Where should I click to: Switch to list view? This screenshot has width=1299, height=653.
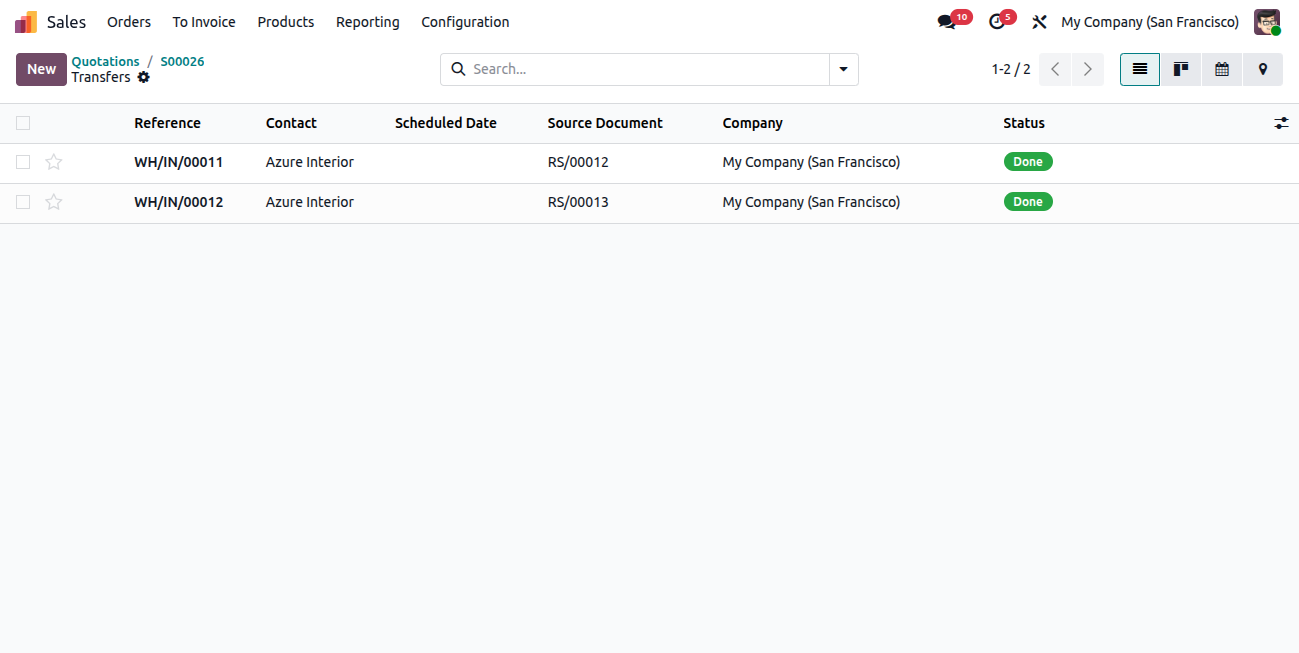click(1140, 69)
